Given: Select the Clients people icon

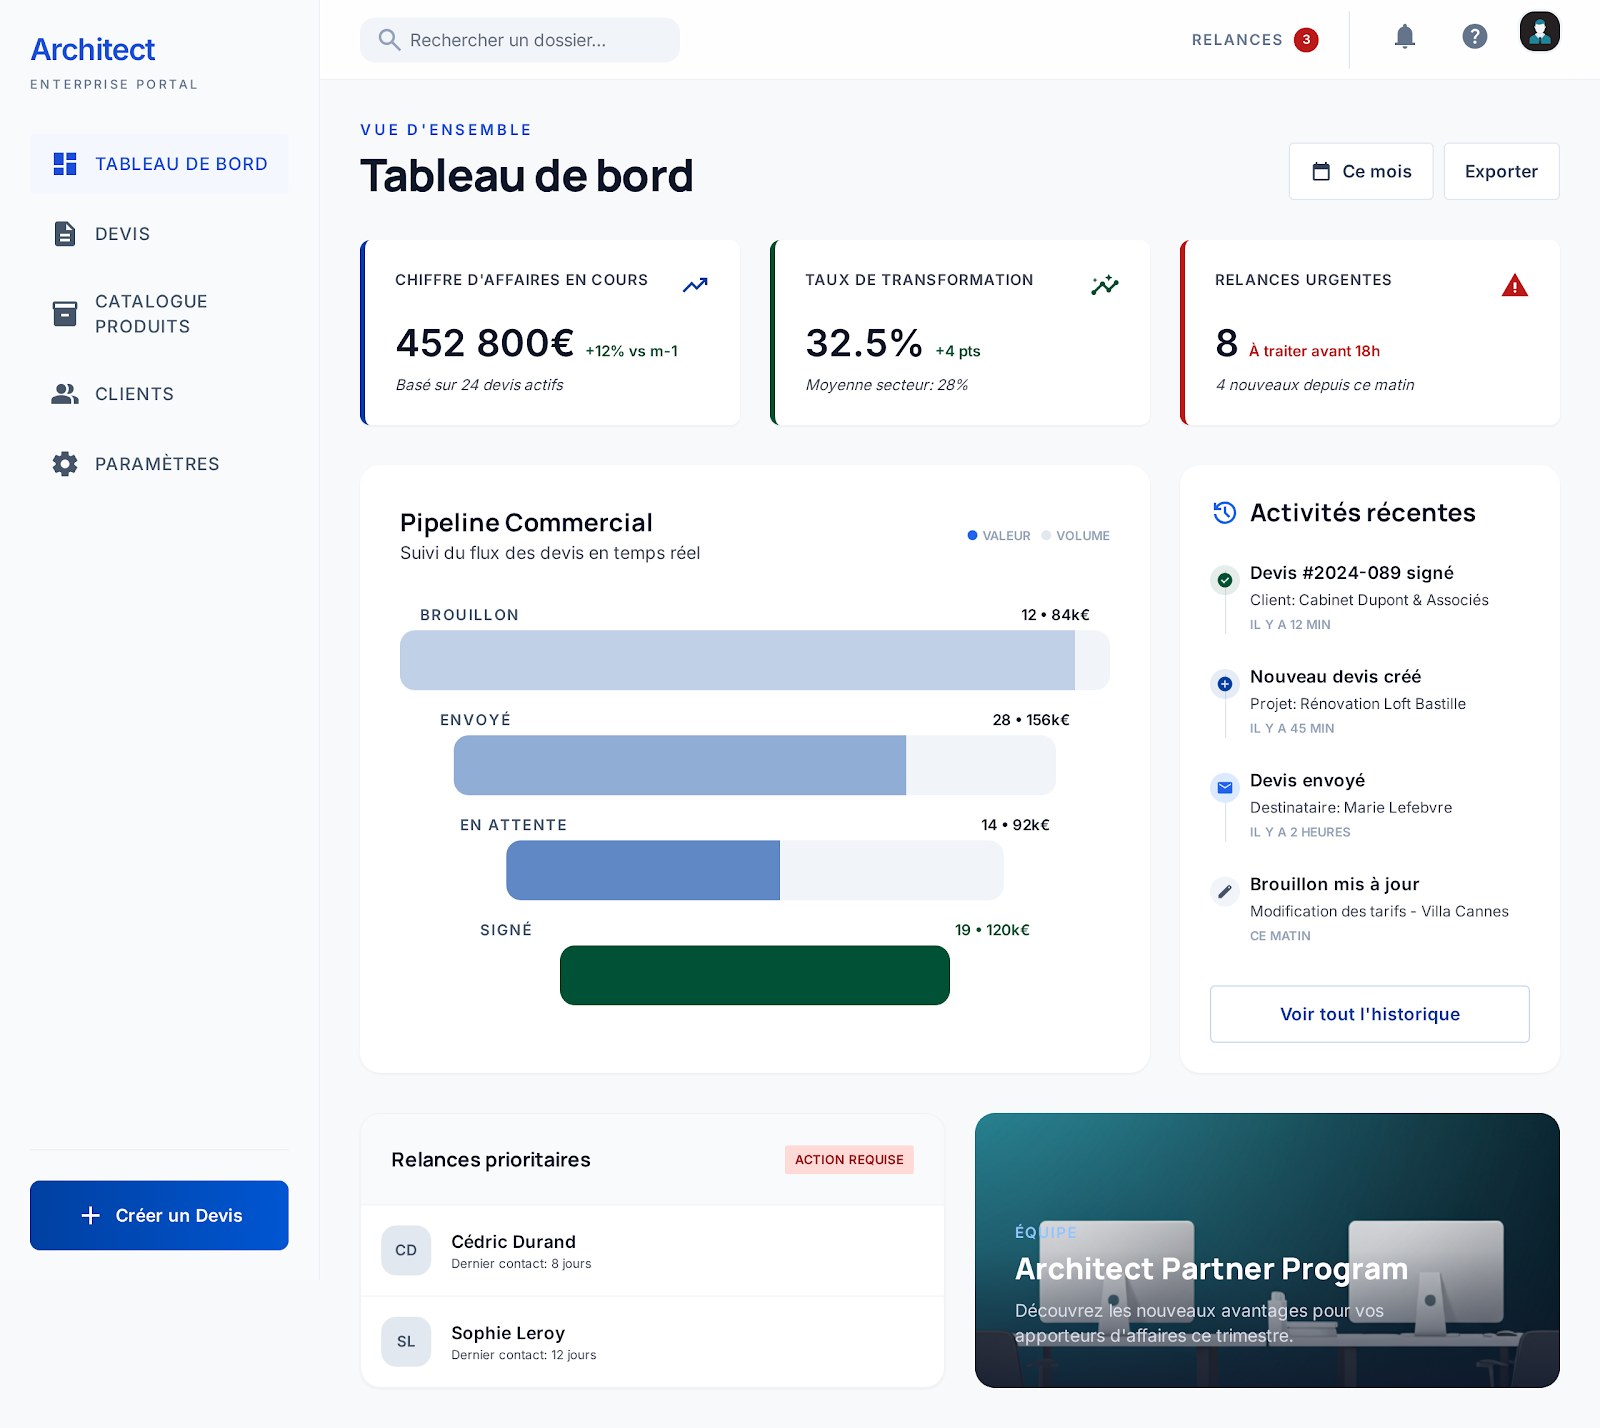Looking at the screenshot, I should click(64, 394).
